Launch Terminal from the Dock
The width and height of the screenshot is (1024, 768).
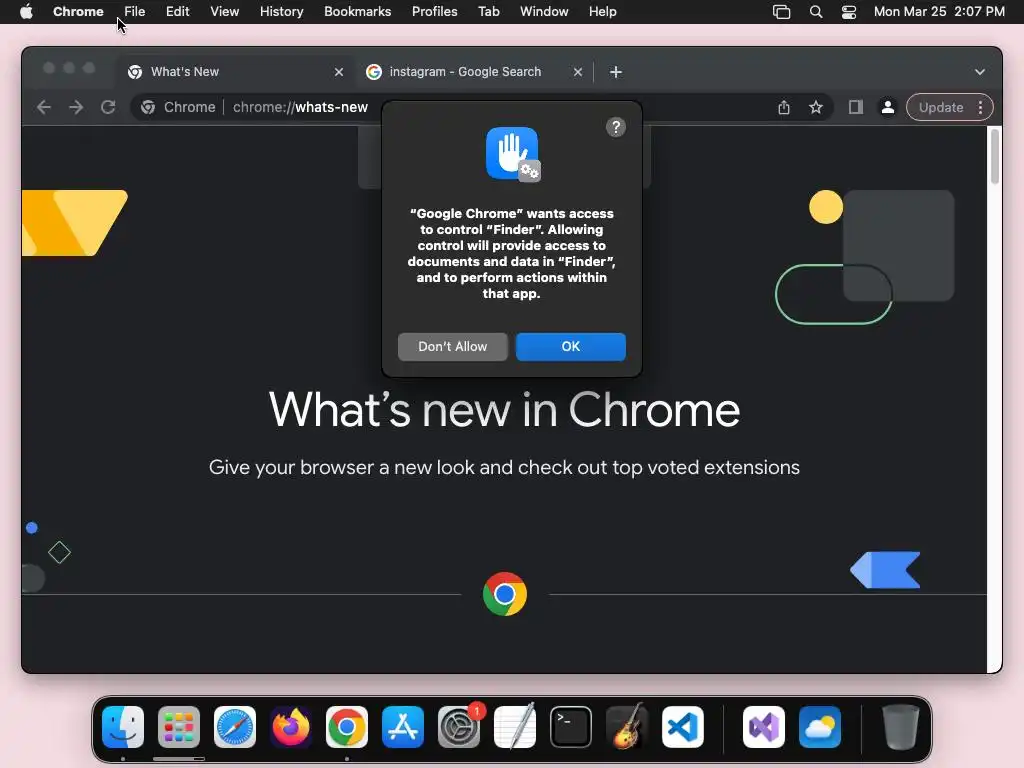[x=571, y=727]
